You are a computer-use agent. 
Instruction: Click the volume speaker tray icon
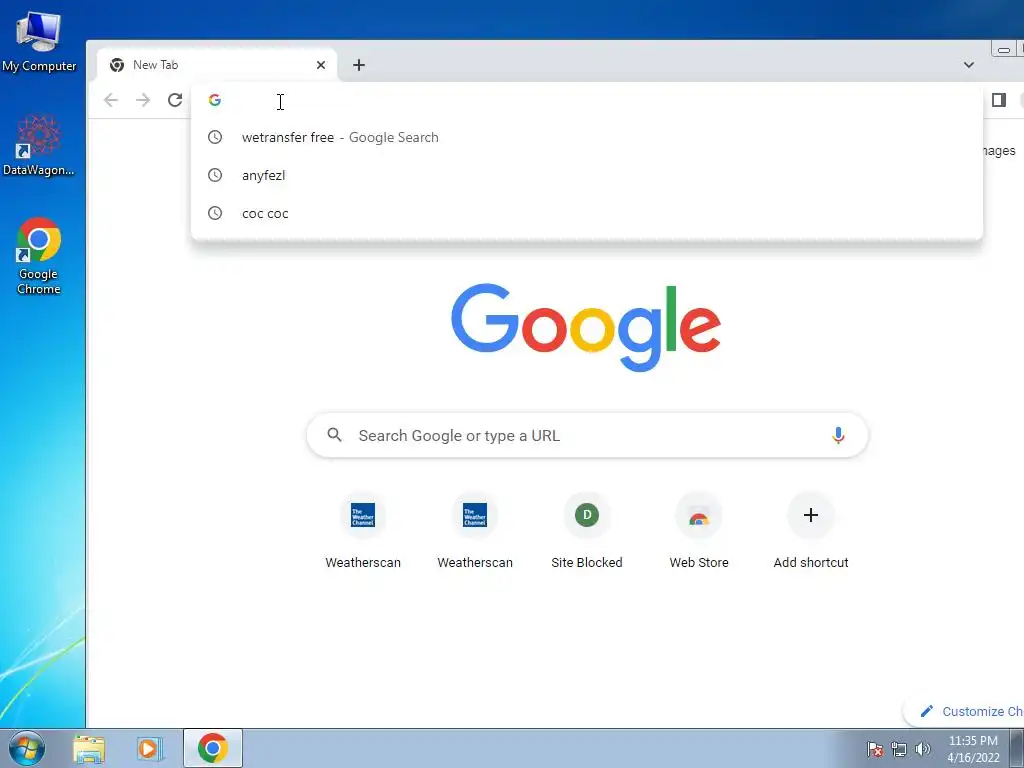pos(922,749)
